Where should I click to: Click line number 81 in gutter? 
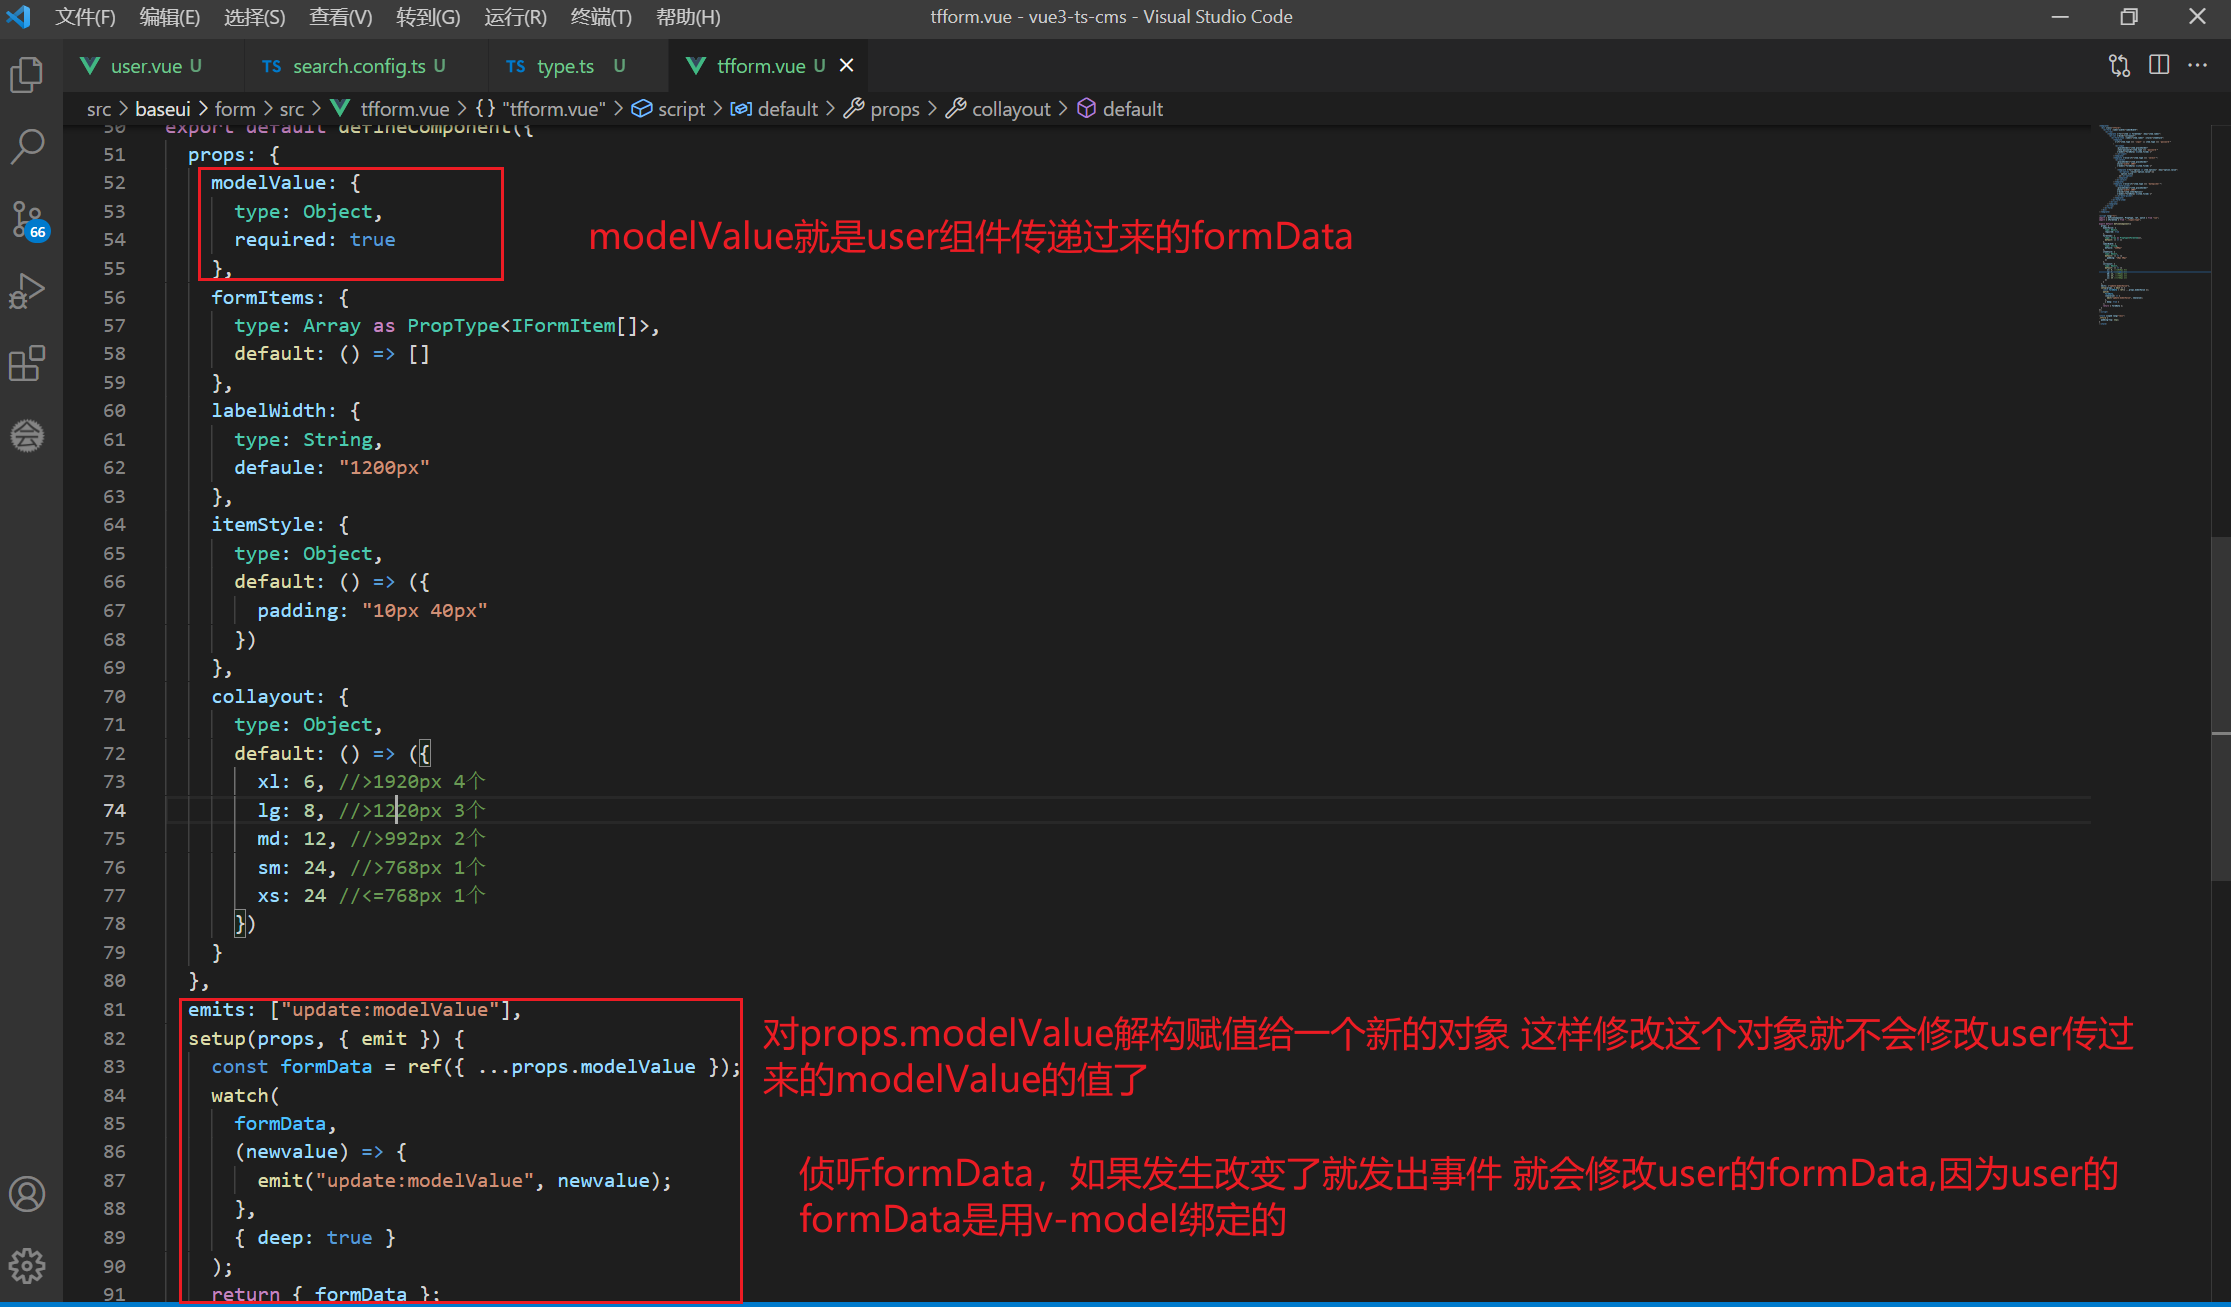coord(114,1010)
